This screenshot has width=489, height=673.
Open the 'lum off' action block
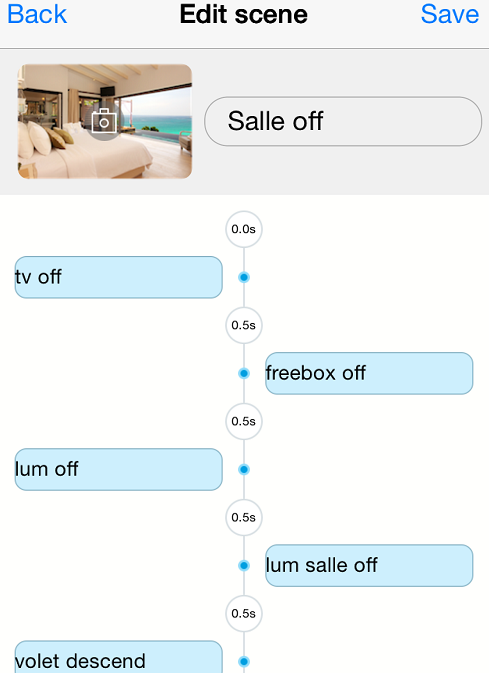[118, 470]
